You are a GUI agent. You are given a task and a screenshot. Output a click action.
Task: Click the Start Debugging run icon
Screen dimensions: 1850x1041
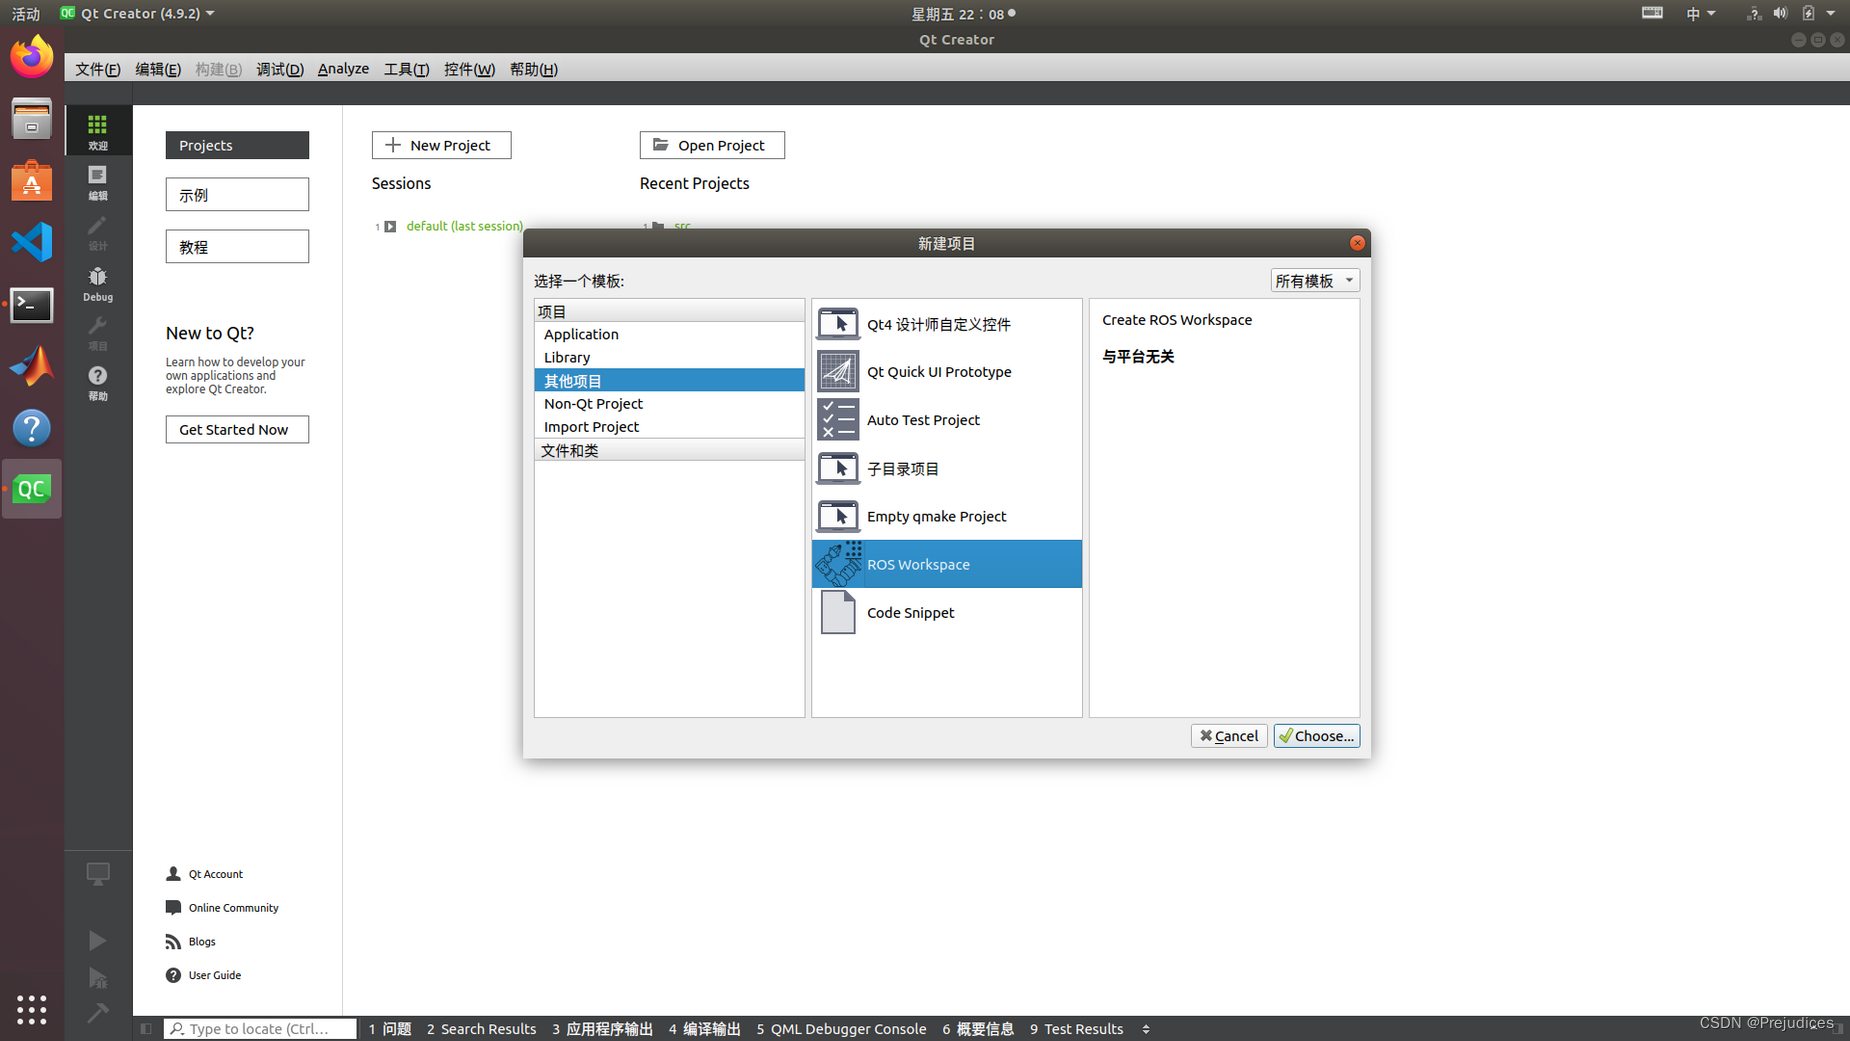pos(97,978)
